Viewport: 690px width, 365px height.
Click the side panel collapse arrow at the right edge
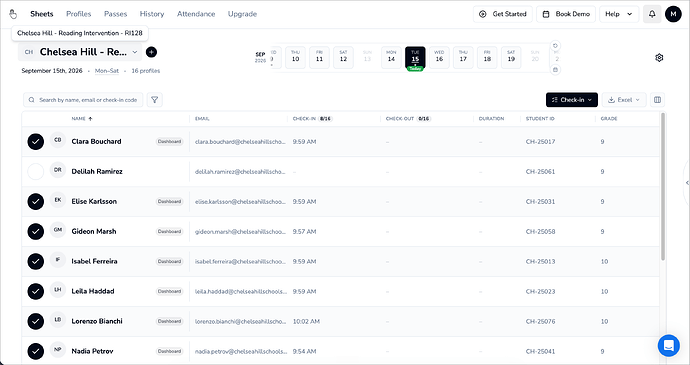[687, 183]
